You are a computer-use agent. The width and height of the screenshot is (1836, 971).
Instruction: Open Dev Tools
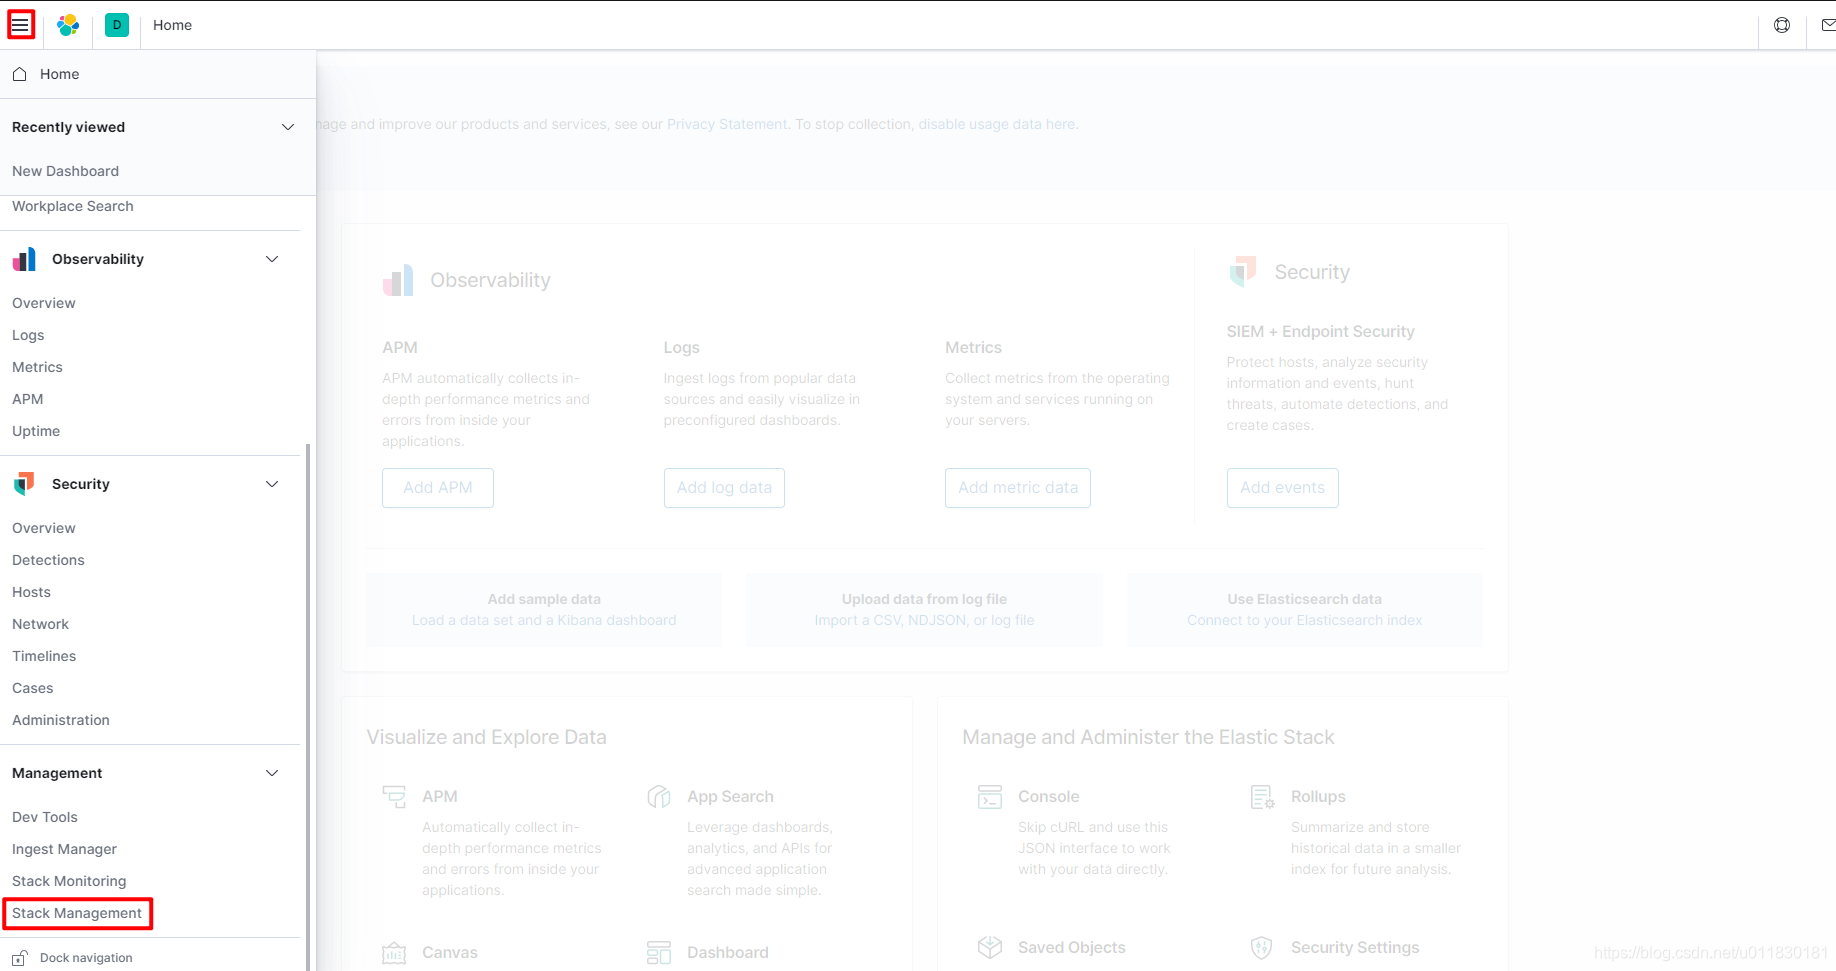click(44, 817)
